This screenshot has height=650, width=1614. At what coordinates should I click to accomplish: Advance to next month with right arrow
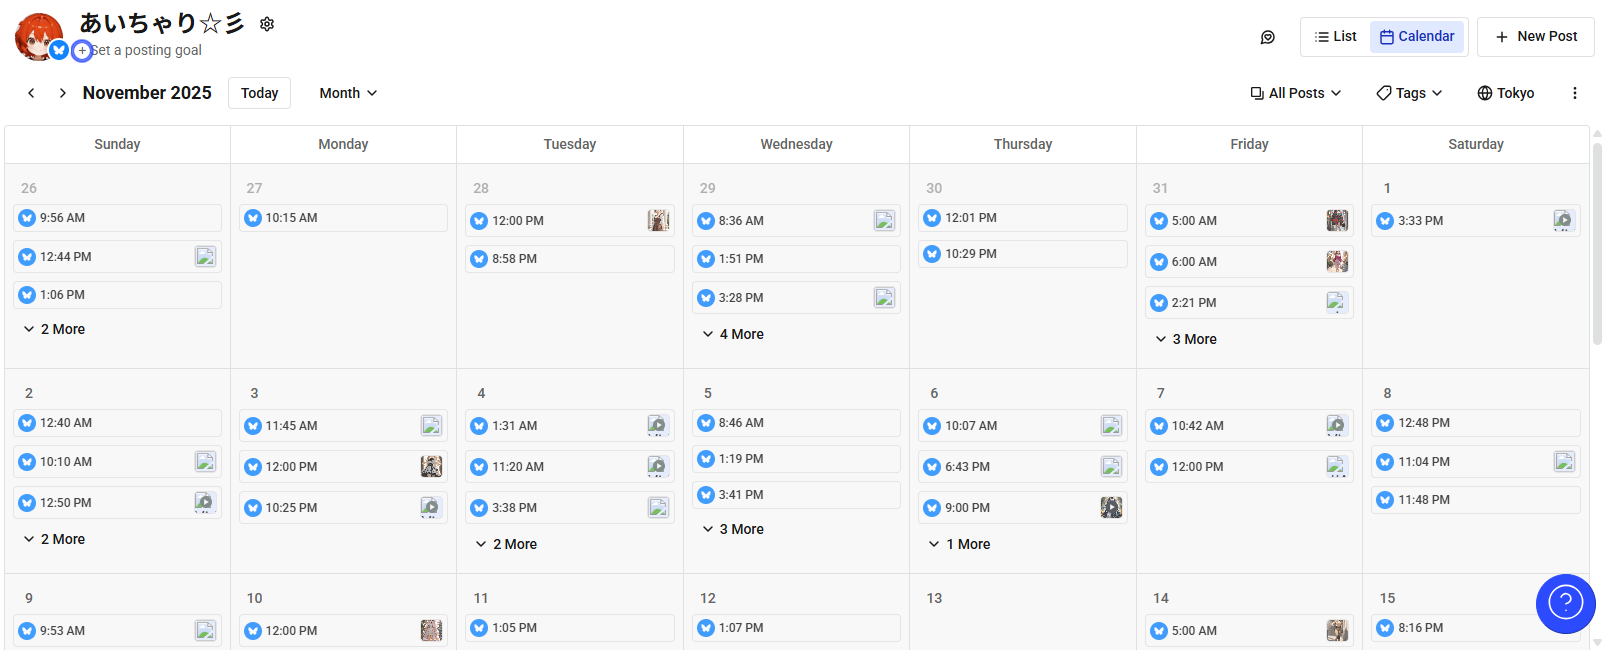click(x=62, y=93)
